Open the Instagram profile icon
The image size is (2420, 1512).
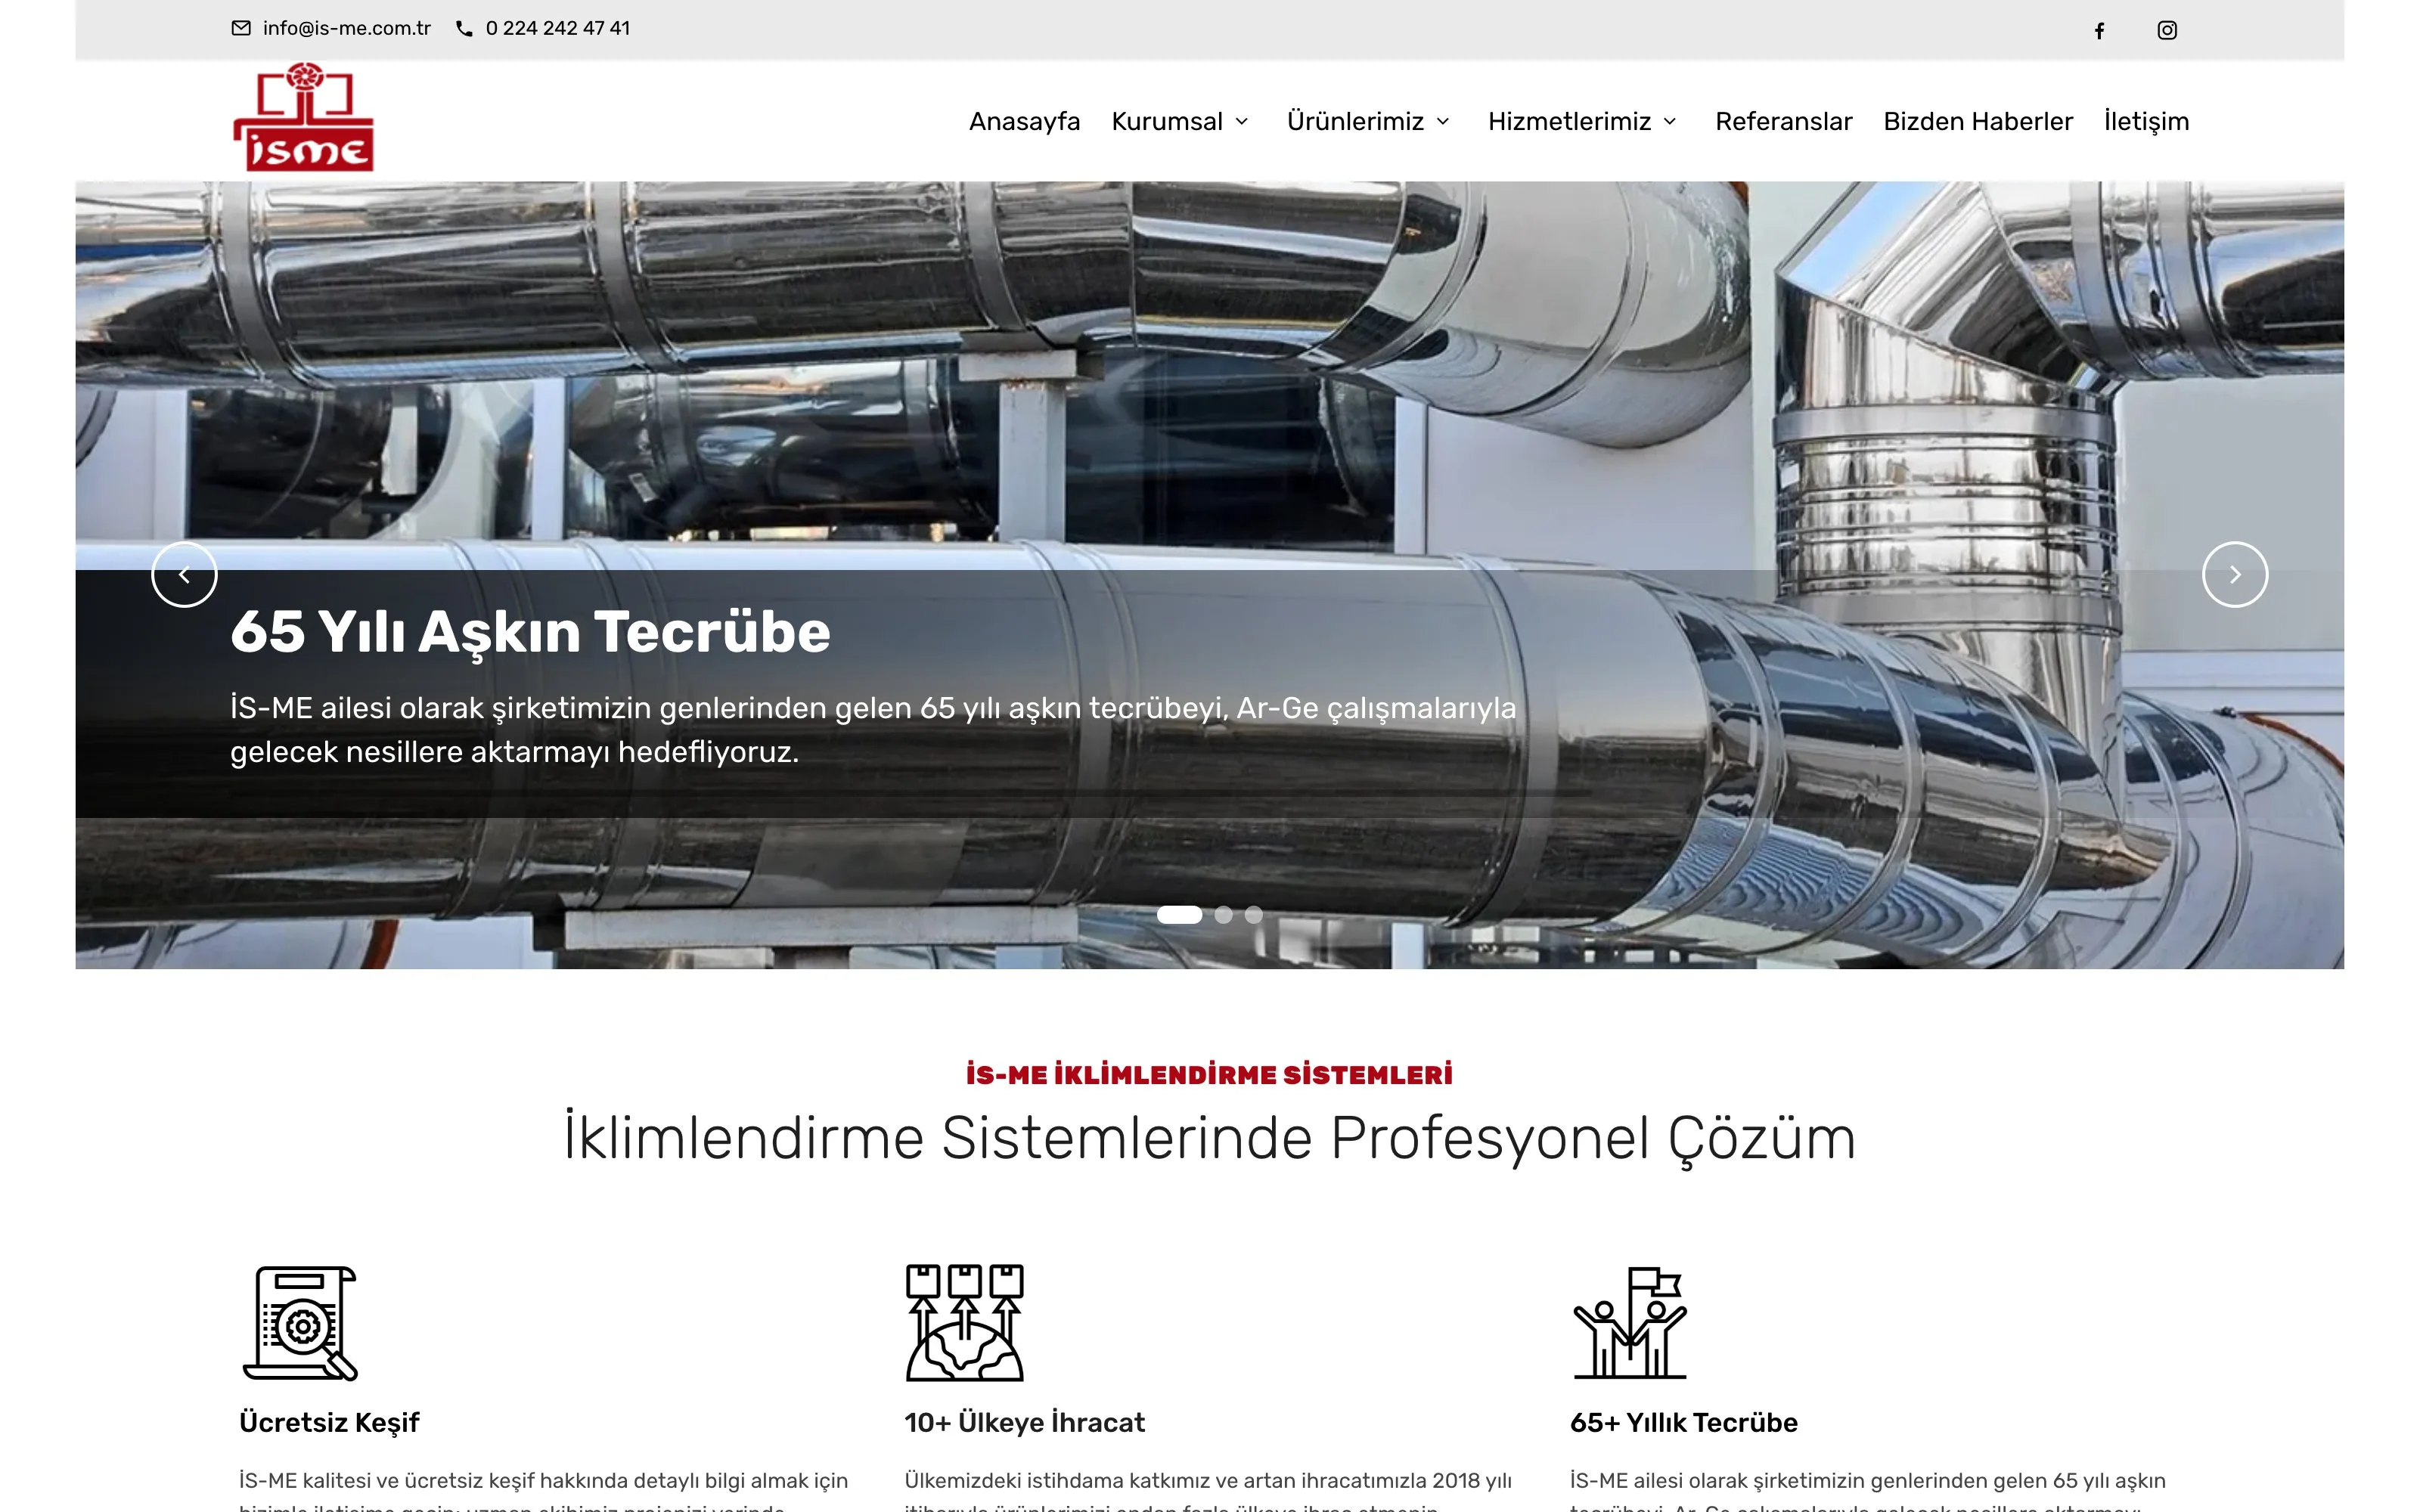(2167, 30)
